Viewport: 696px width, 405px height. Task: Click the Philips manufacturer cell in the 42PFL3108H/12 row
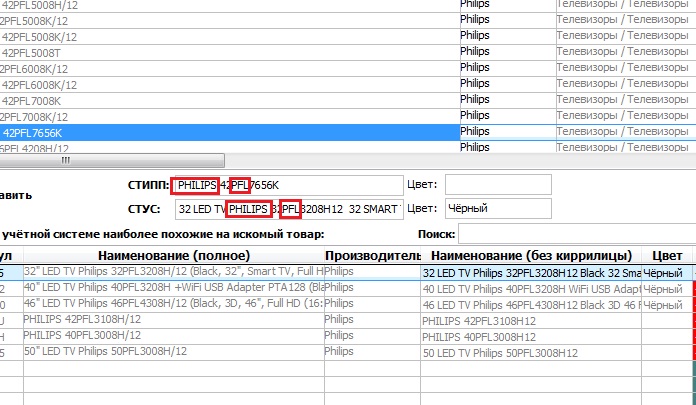(x=372, y=320)
